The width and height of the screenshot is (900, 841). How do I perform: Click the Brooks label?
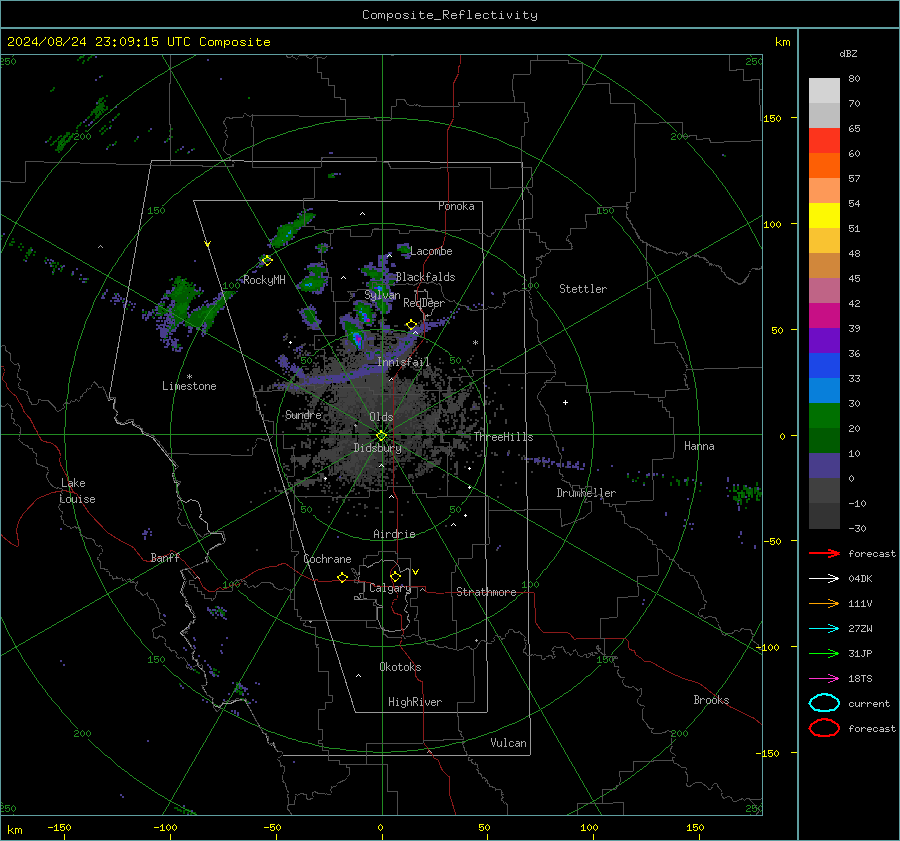[x=711, y=700]
